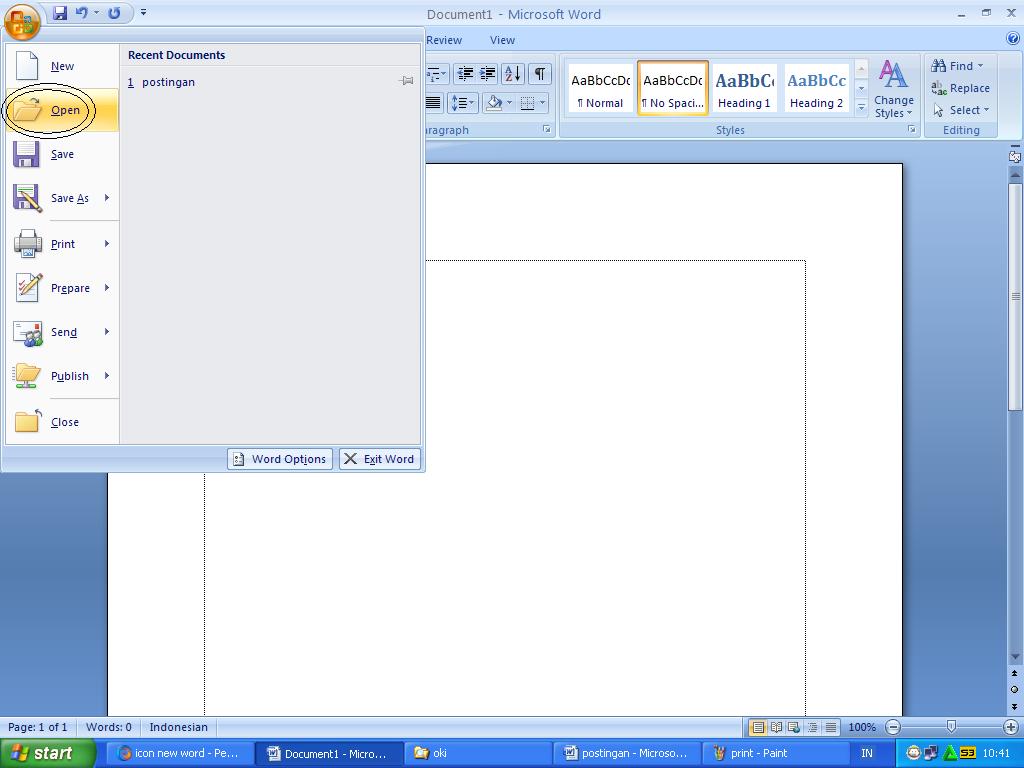Switch to Web Layout view
Image resolution: width=1024 pixels, height=768 pixels.
(x=793, y=727)
